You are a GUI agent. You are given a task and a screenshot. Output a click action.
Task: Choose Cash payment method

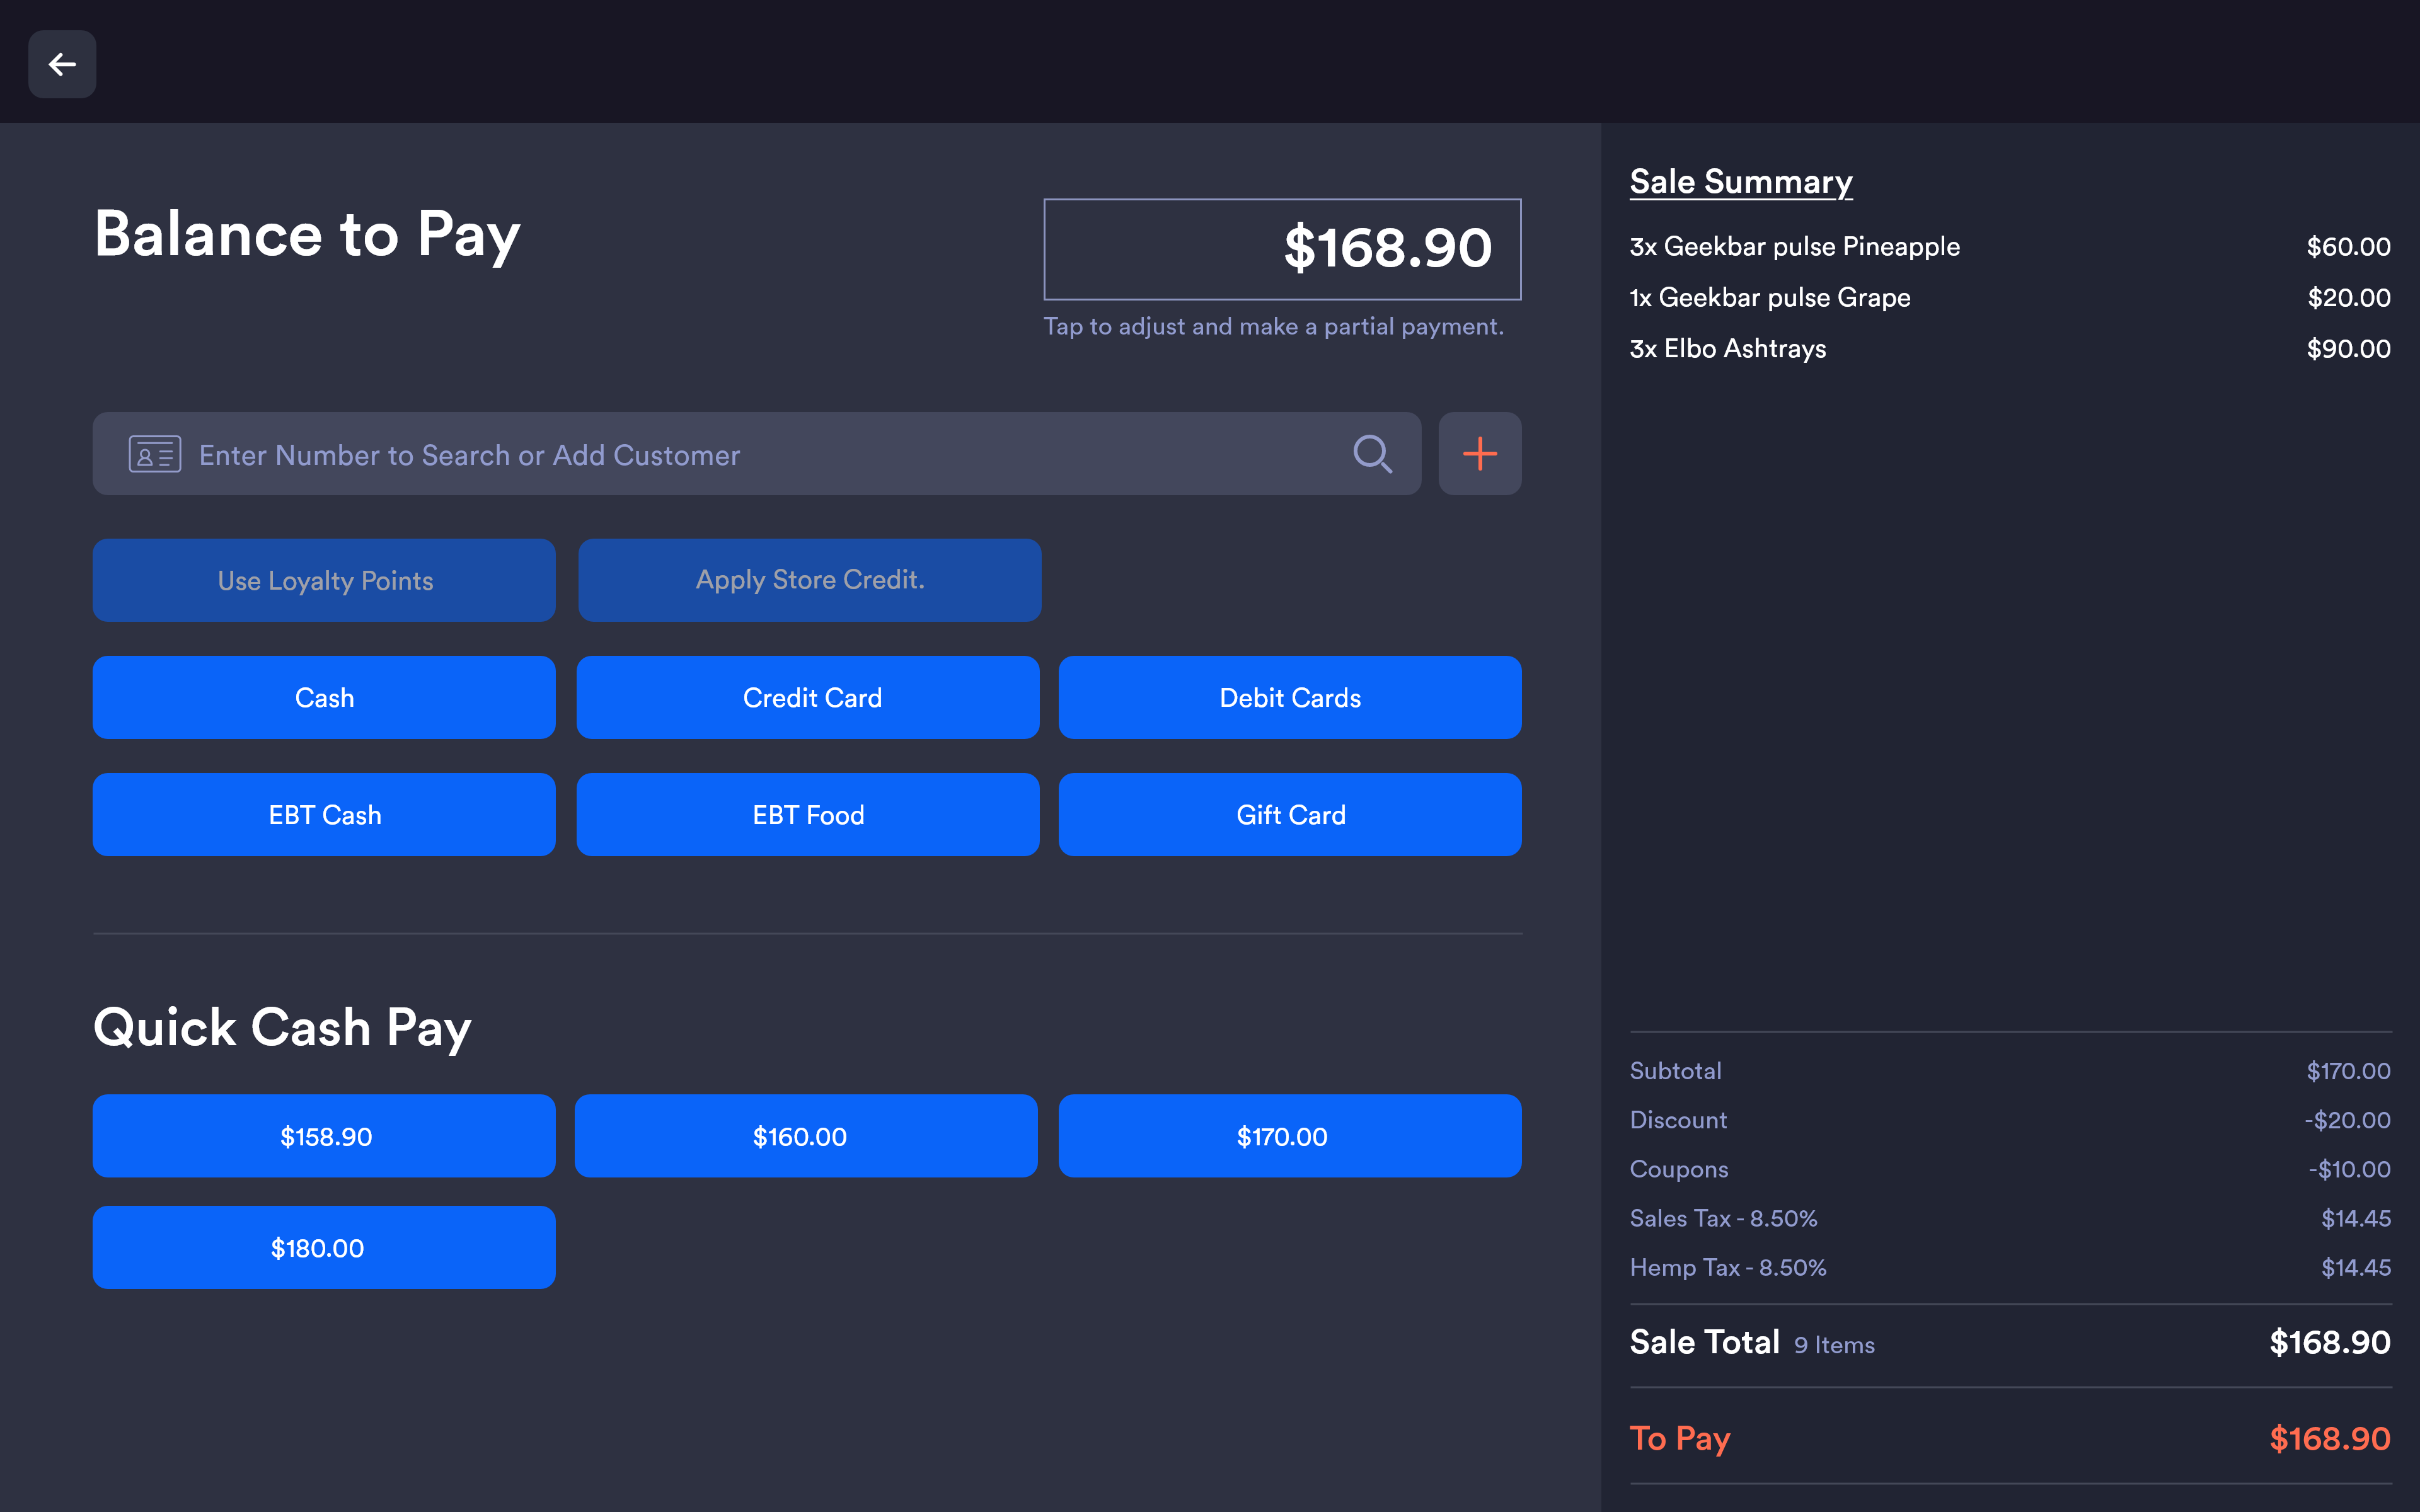[x=324, y=697]
